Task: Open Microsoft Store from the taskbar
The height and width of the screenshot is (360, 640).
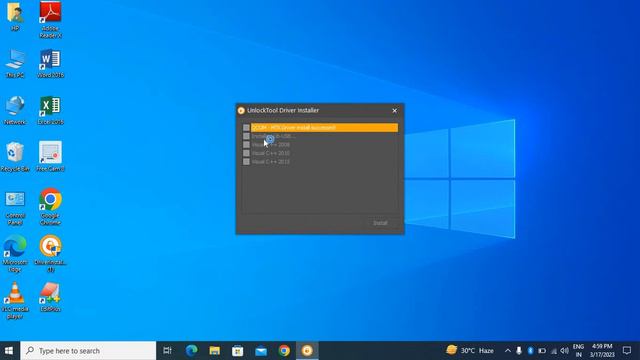Action: 238,351
